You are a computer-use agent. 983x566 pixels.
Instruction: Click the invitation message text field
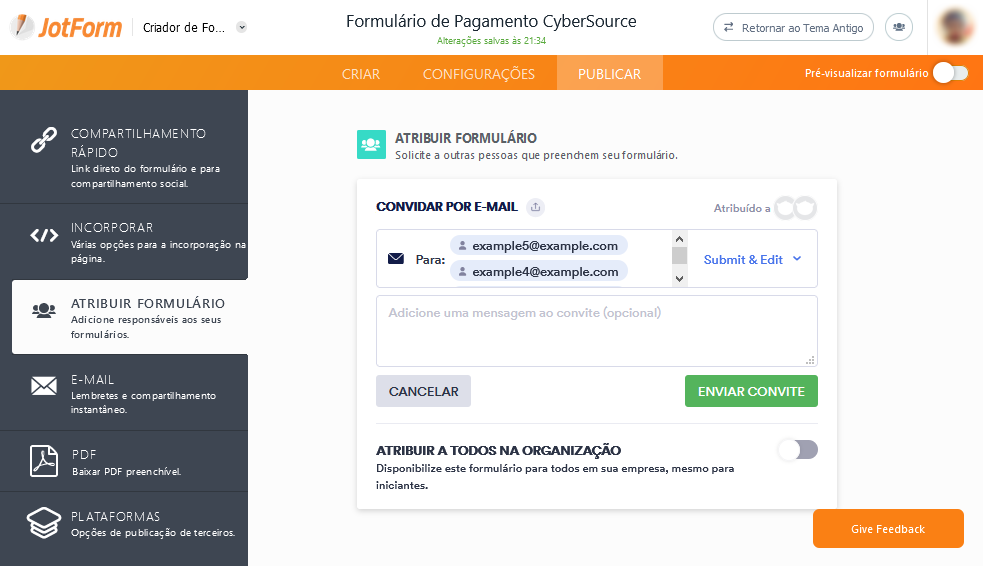tap(596, 330)
